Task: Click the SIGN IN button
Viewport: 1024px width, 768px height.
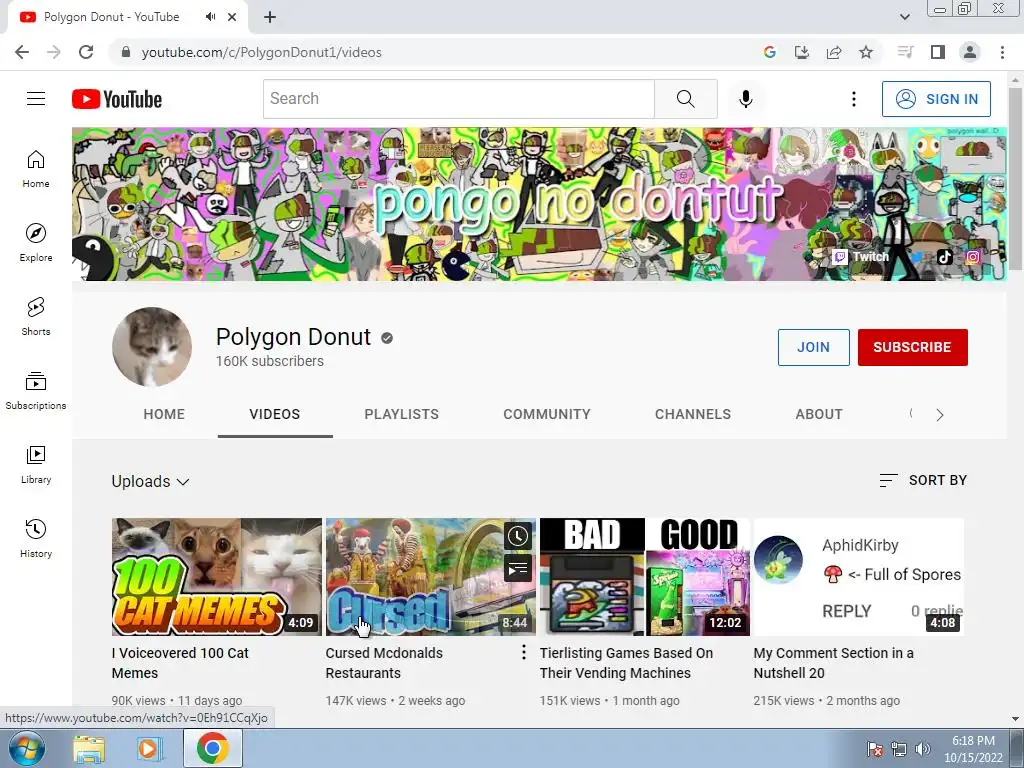Action: click(936, 99)
